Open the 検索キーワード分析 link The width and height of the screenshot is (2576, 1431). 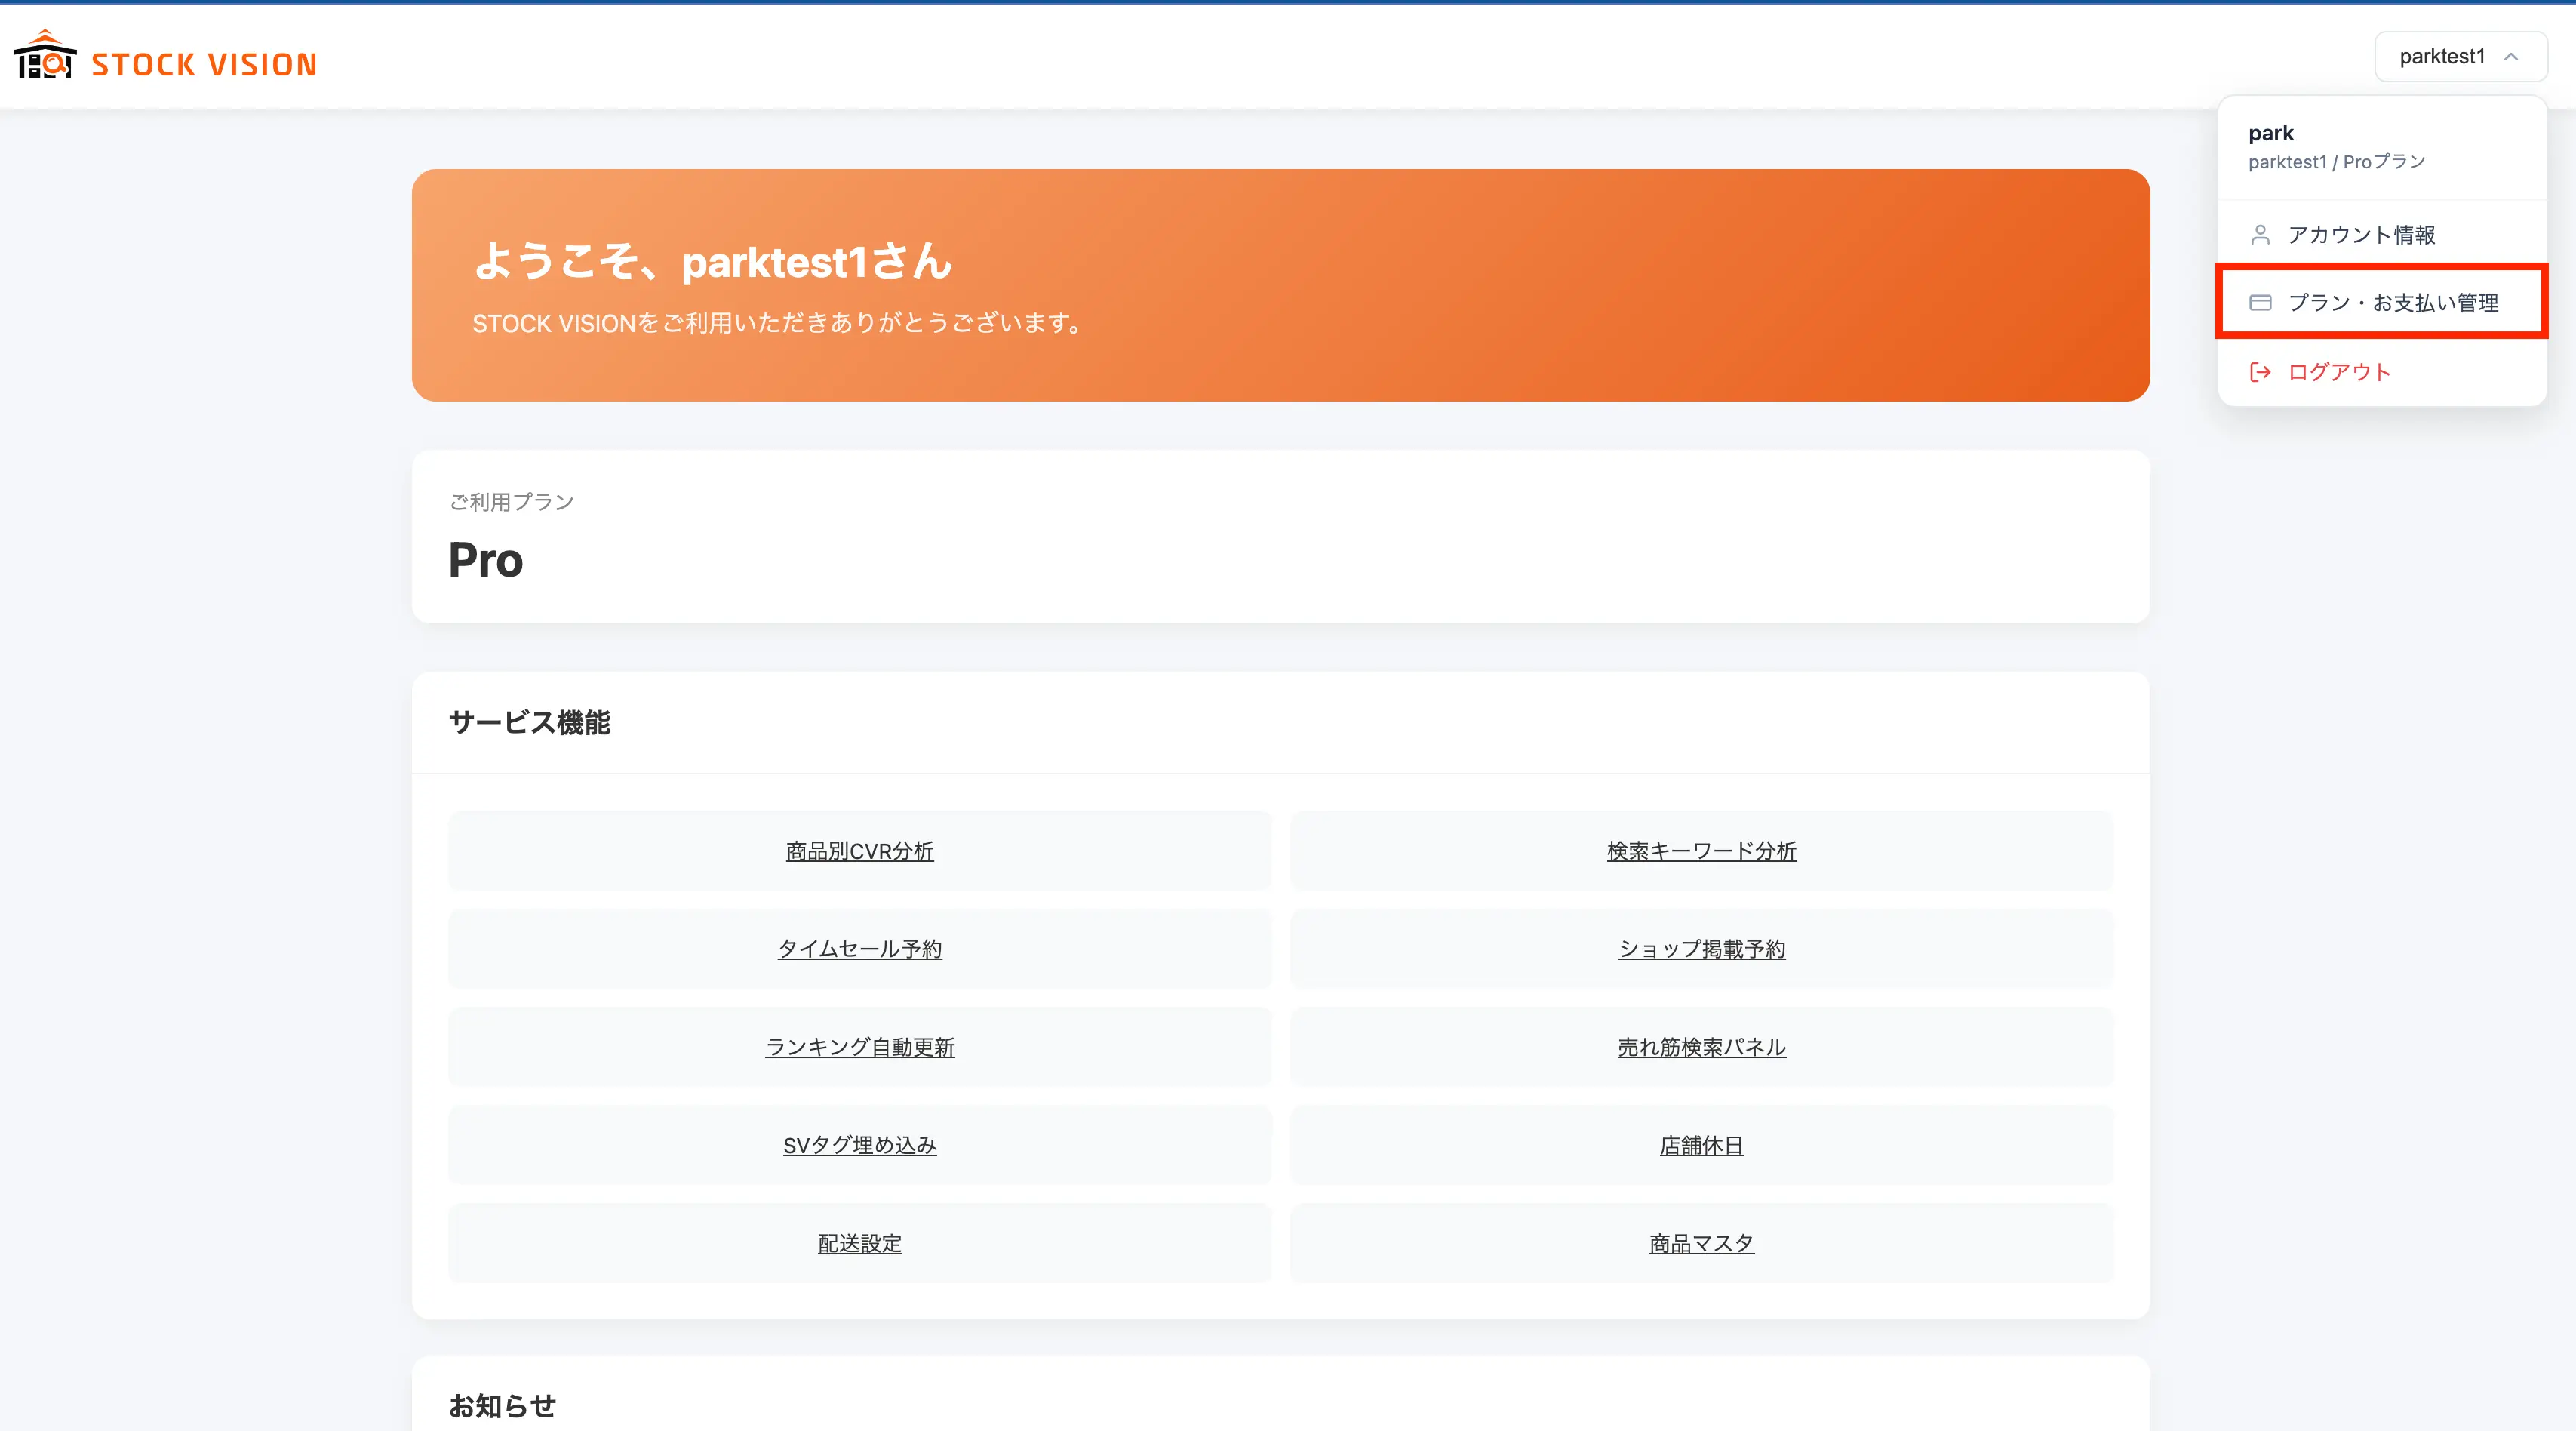pyautogui.click(x=1701, y=851)
